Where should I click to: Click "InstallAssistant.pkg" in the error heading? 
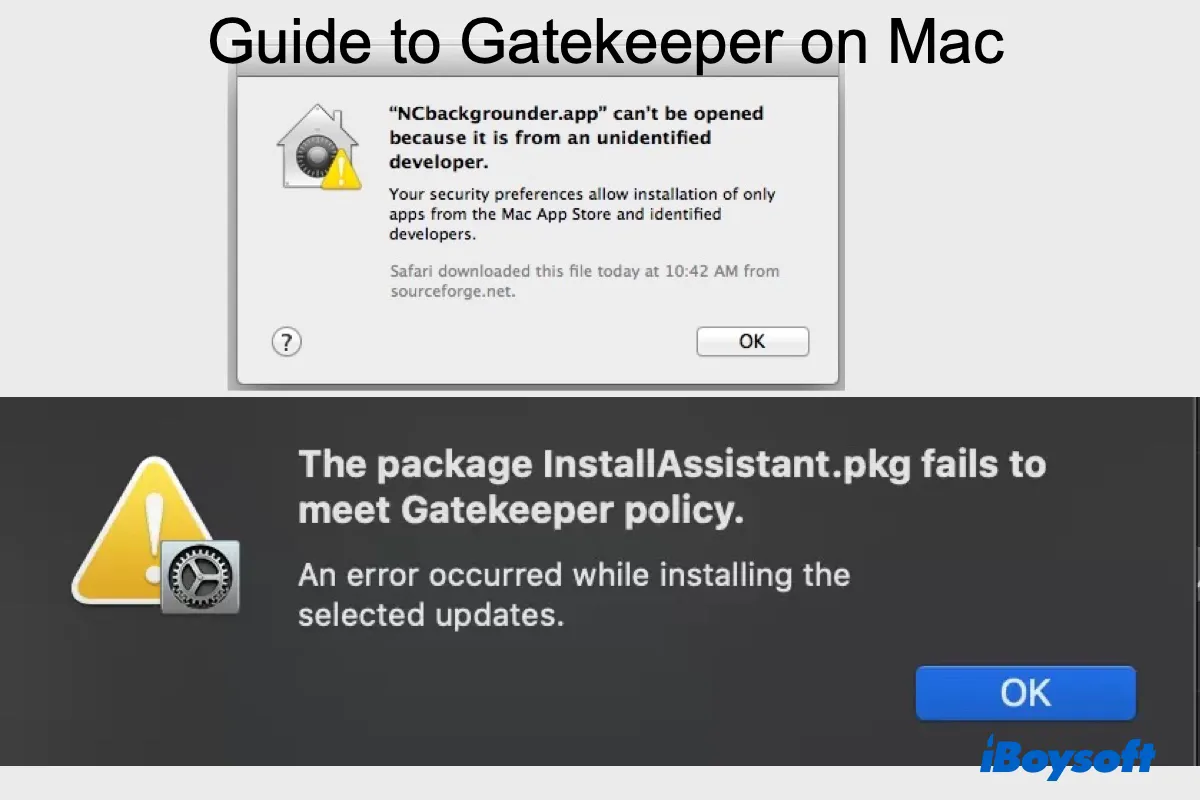pyautogui.click(x=728, y=464)
